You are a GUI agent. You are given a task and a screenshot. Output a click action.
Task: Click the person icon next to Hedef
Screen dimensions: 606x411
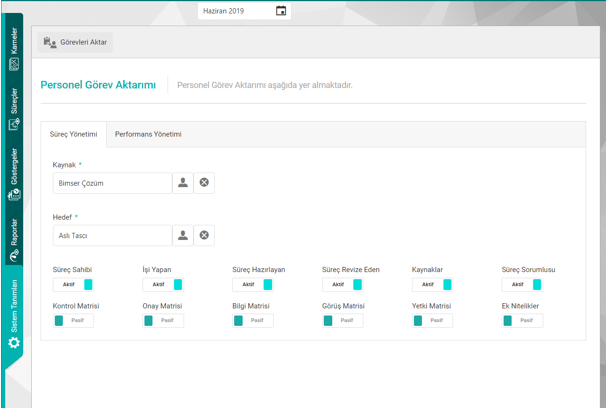183,235
